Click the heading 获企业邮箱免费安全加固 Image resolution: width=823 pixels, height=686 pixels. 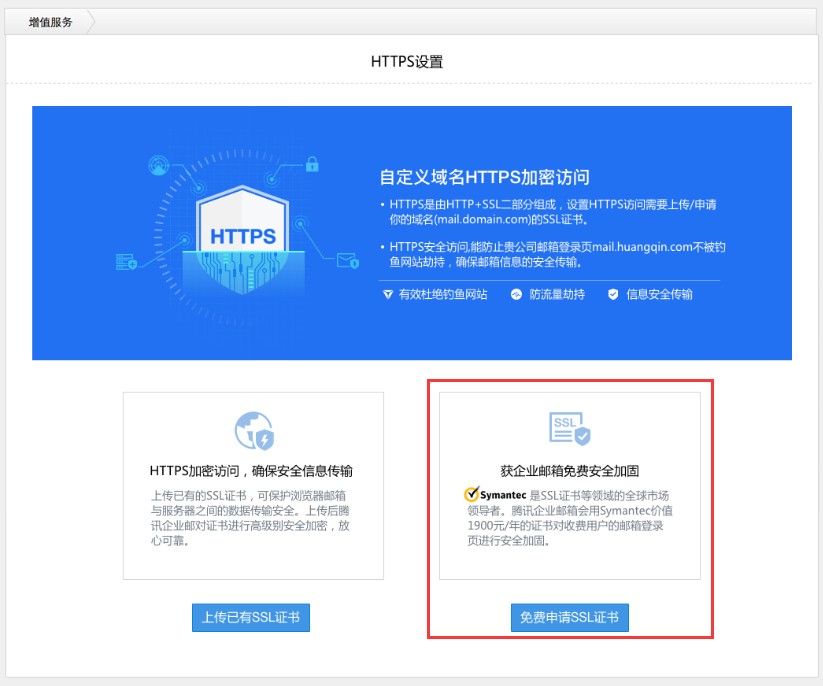569,470
